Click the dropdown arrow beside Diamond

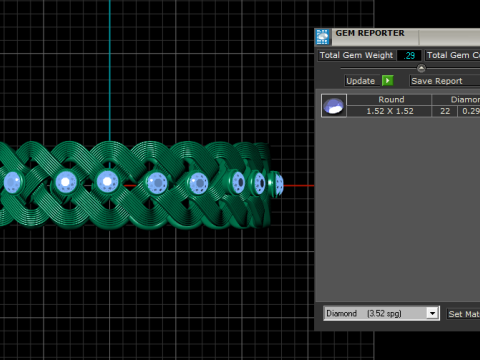(432, 313)
